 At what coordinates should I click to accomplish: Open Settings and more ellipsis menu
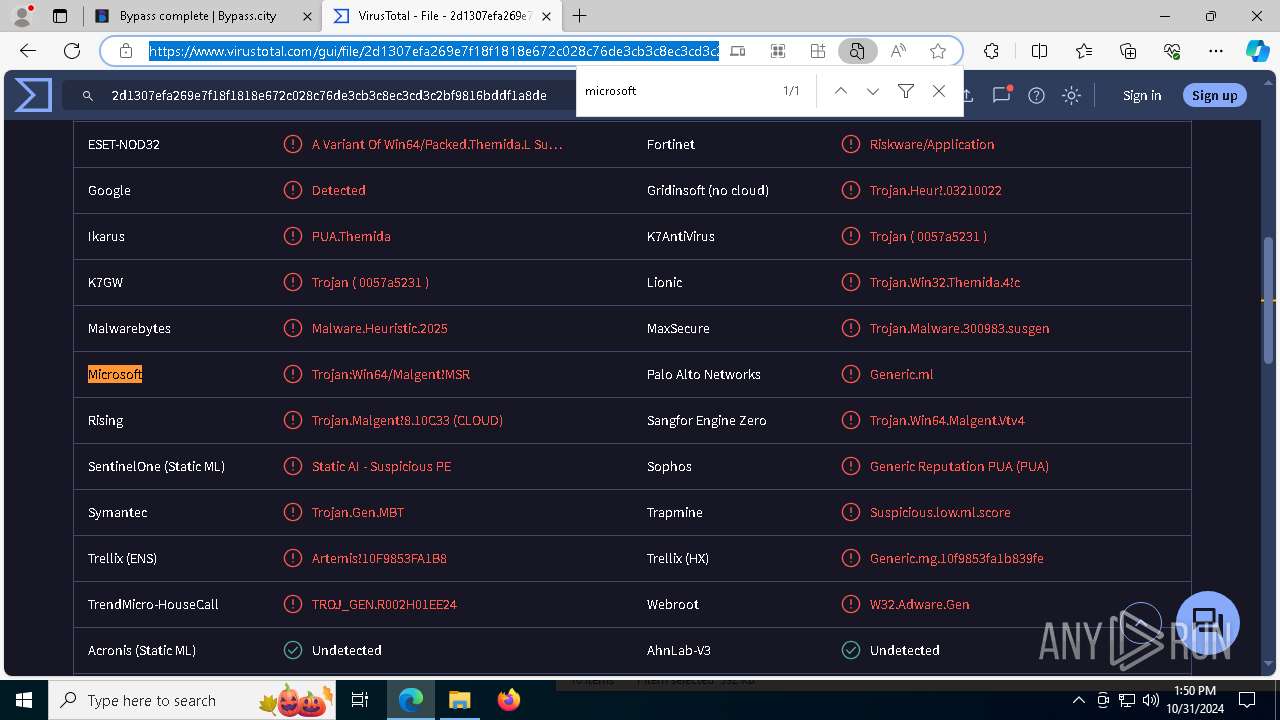1216,51
